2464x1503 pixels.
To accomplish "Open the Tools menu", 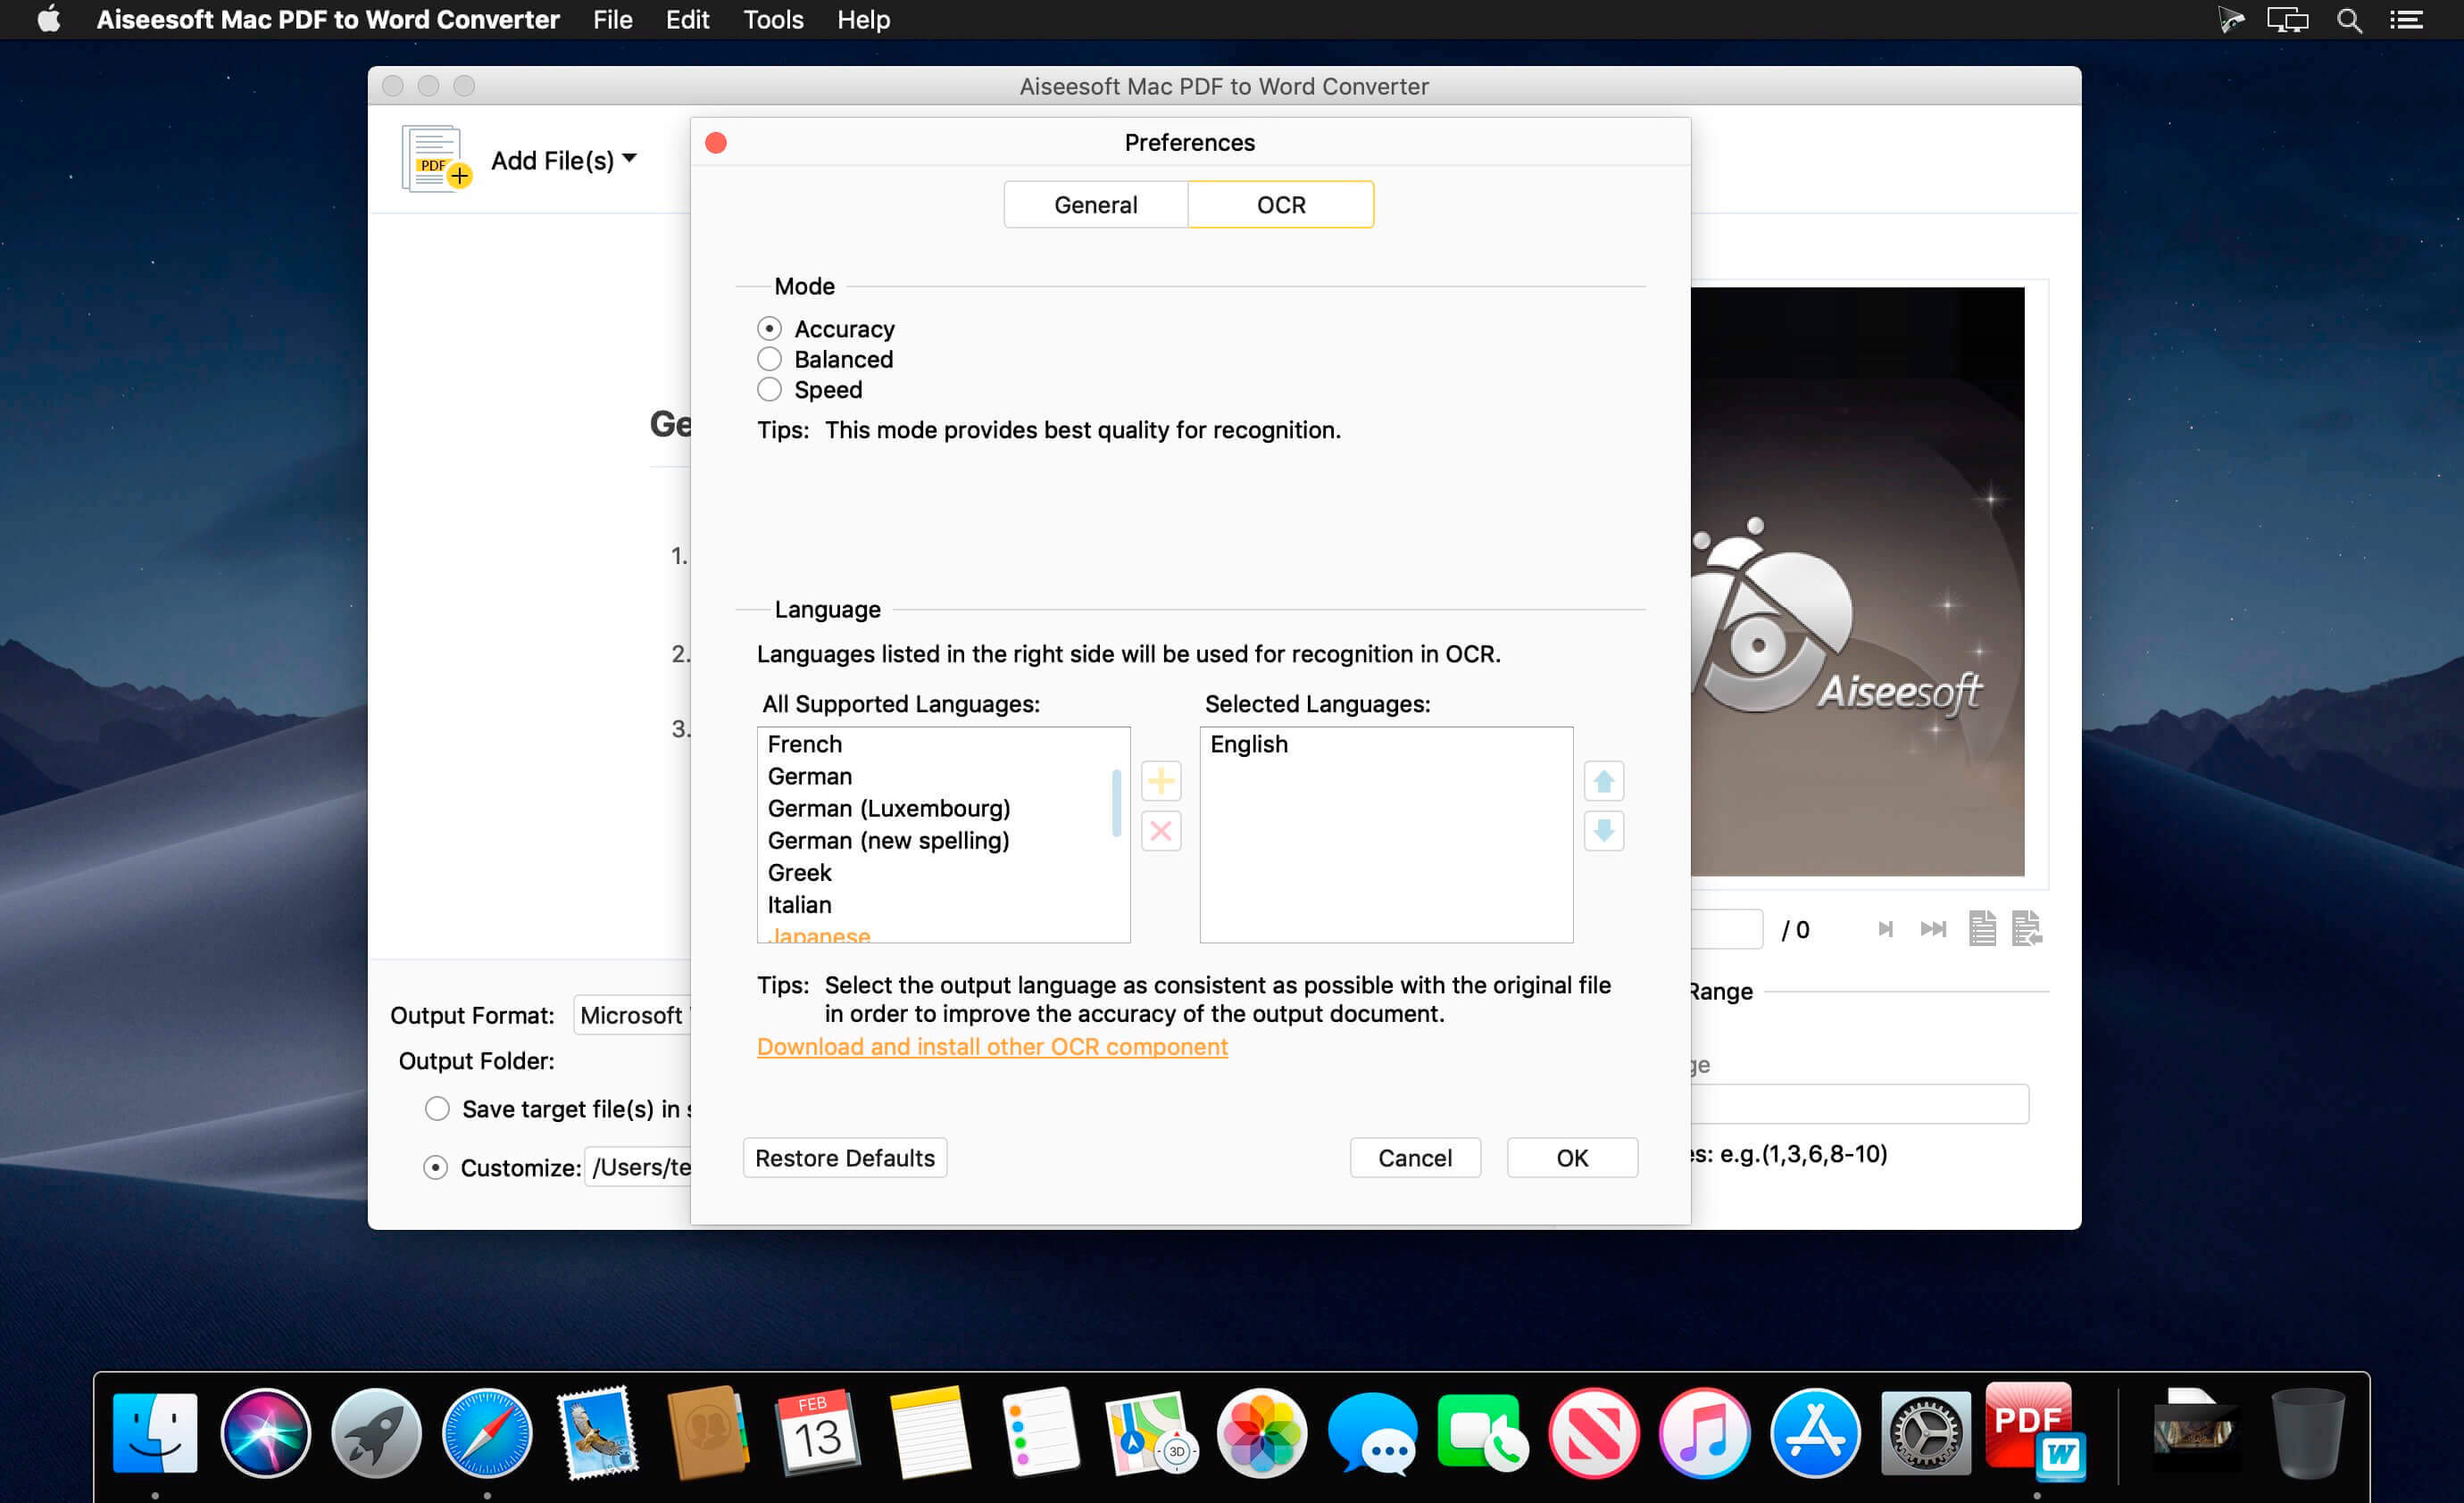I will tap(773, 20).
